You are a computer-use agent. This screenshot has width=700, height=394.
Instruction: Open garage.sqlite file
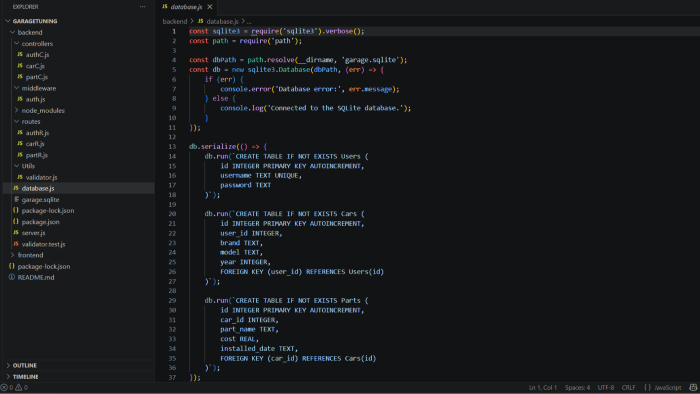40,199
